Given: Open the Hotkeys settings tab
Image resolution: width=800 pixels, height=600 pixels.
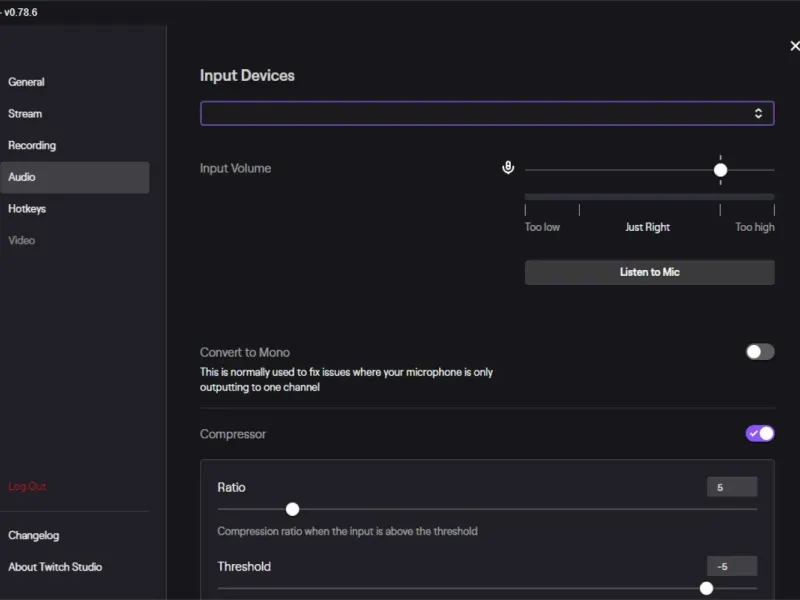Looking at the screenshot, I should coord(27,209).
